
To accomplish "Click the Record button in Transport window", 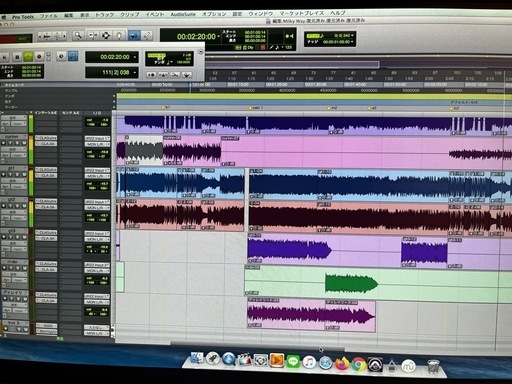I will click(x=39, y=57).
